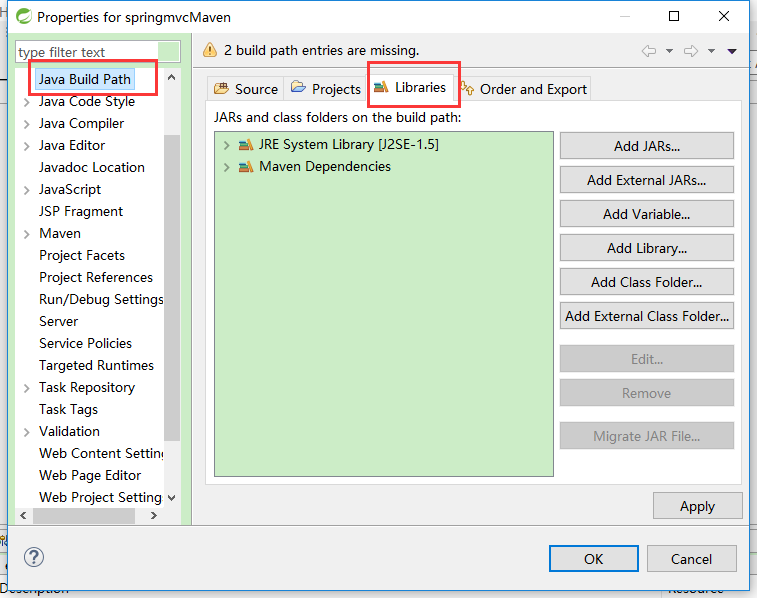757x598 pixels.
Task: Click the Spring leaf icon in title bar
Action: 24,16
